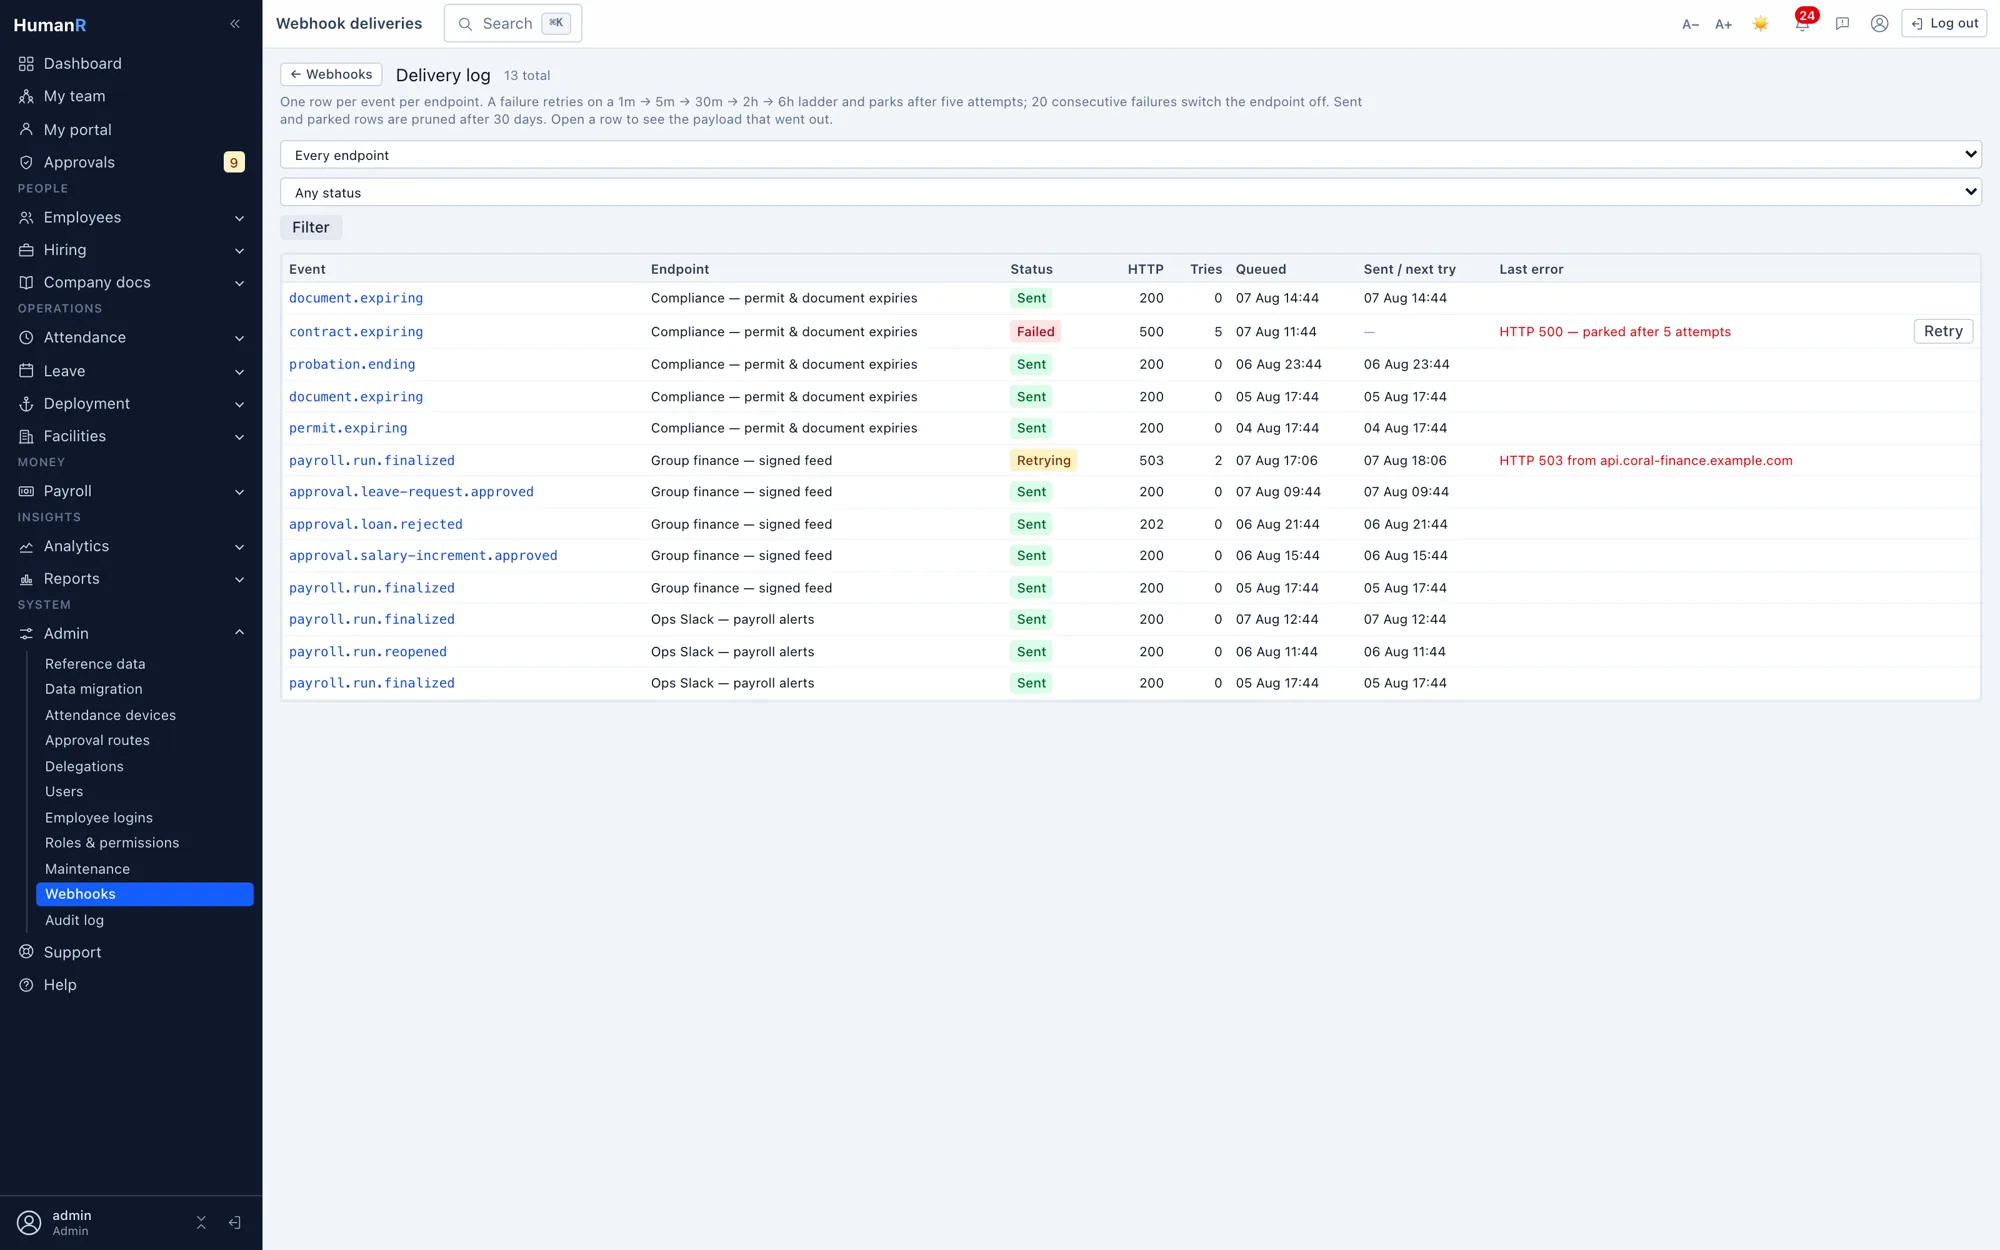2000x1250 pixels.
Task: Increase font size with A+ icon
Action: (1723, 24)
